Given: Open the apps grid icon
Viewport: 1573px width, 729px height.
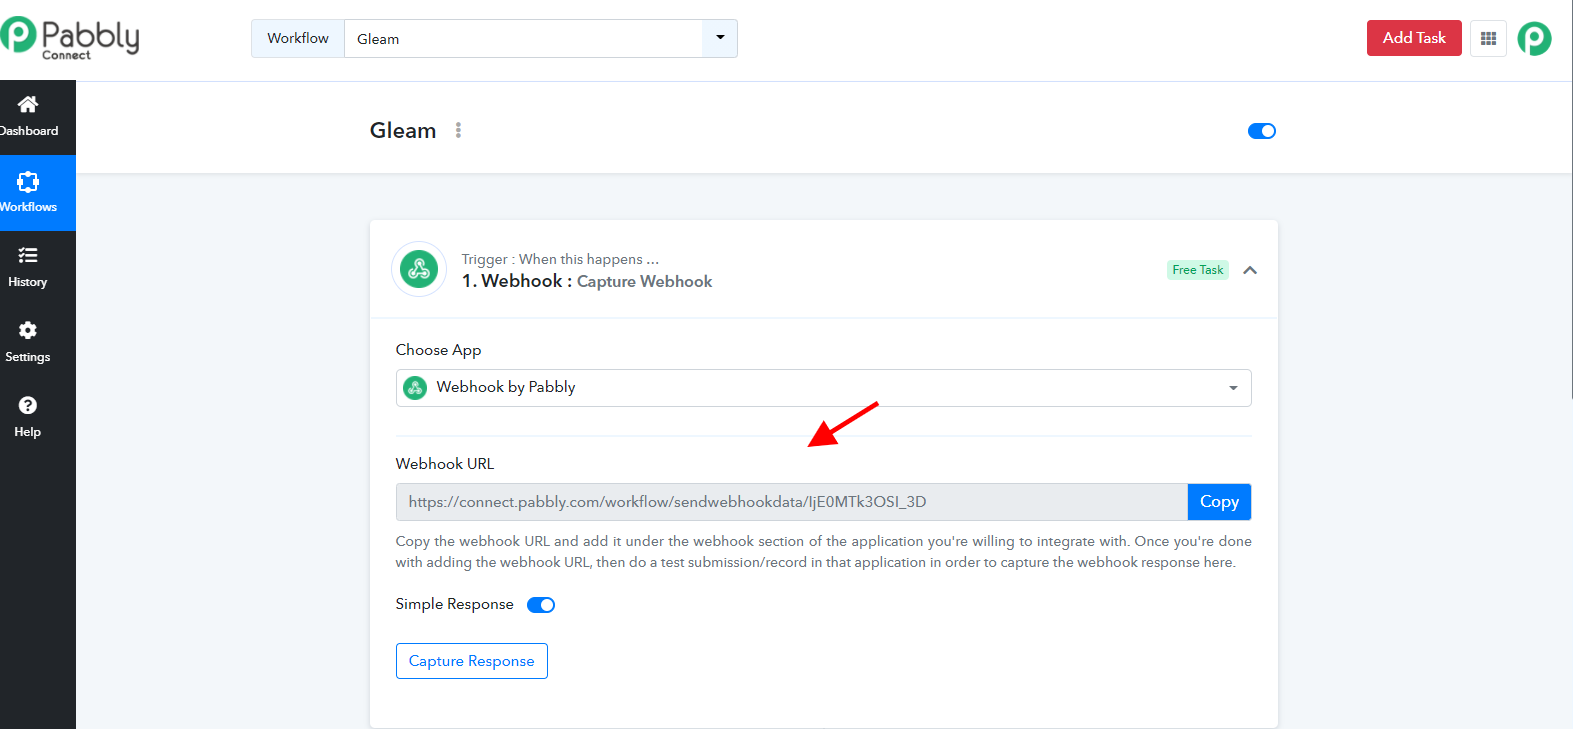Looking at the screenshot, I should pyautogui.click(x=1488, y=38).
